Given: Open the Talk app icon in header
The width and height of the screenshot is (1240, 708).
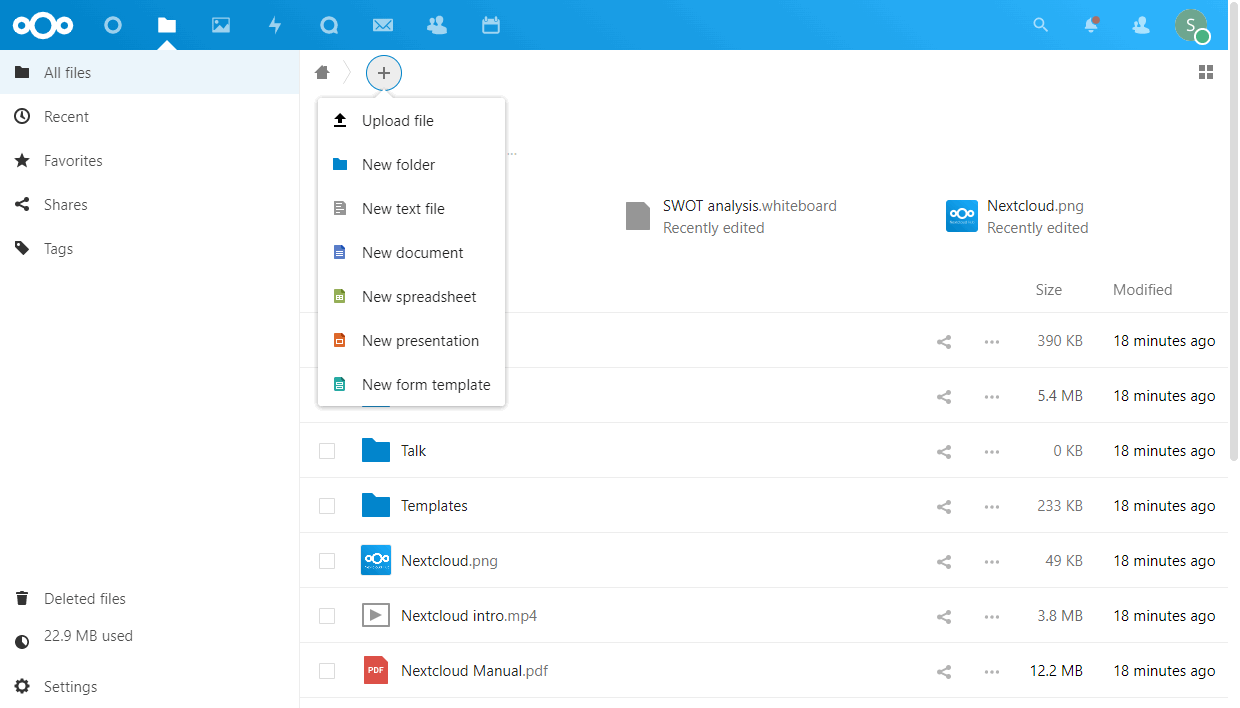Looking at the screenshot, I should point(329,25).
